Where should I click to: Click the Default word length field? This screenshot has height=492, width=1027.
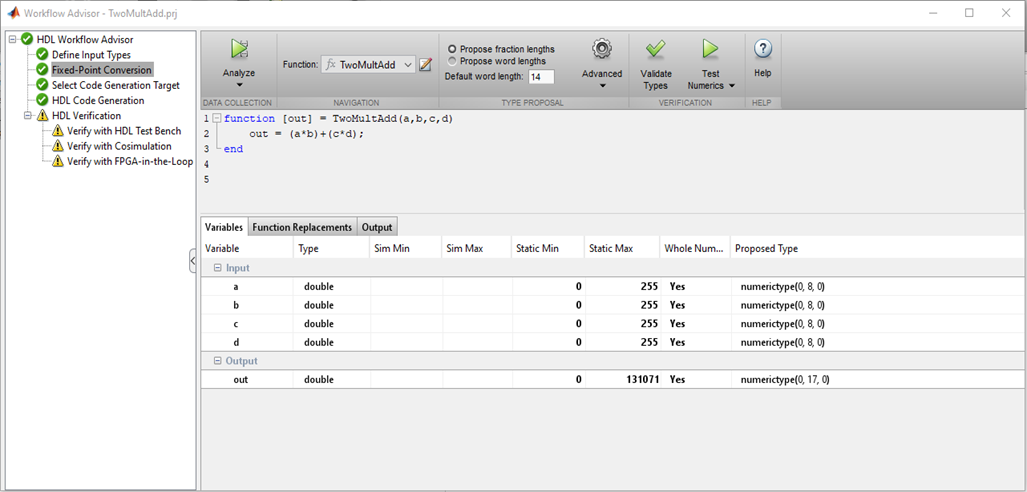541,77
